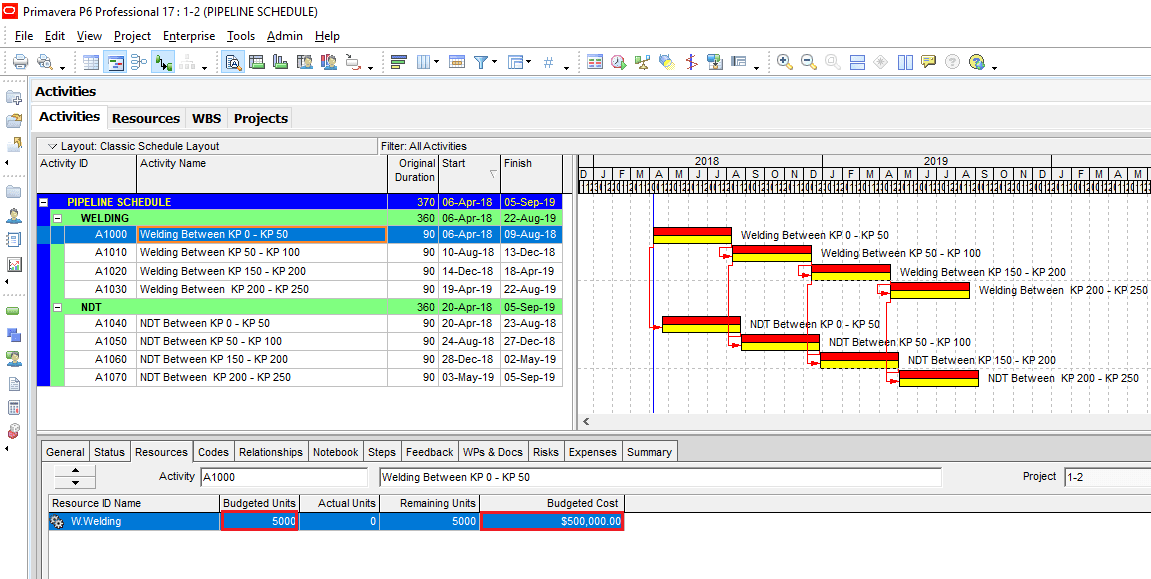Open the Expenses details tab
Viewport: 1151px width, 579px height.
point(592,452)
